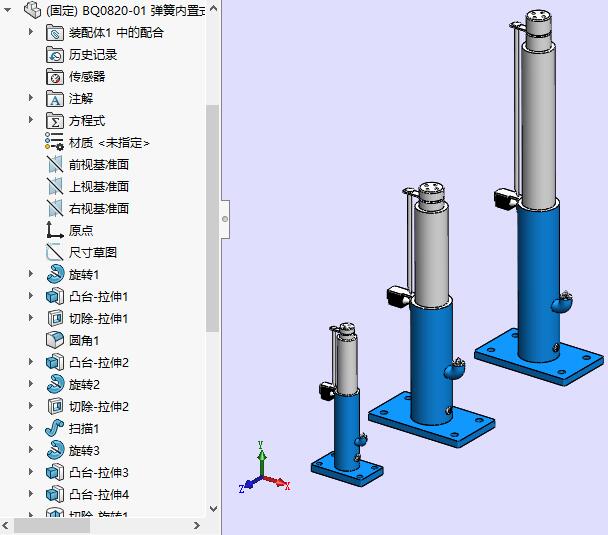The height and width of the screenshot is (535, 608).
Task: Click the panel collapse handle on splitter
Action: pos(225,219)
